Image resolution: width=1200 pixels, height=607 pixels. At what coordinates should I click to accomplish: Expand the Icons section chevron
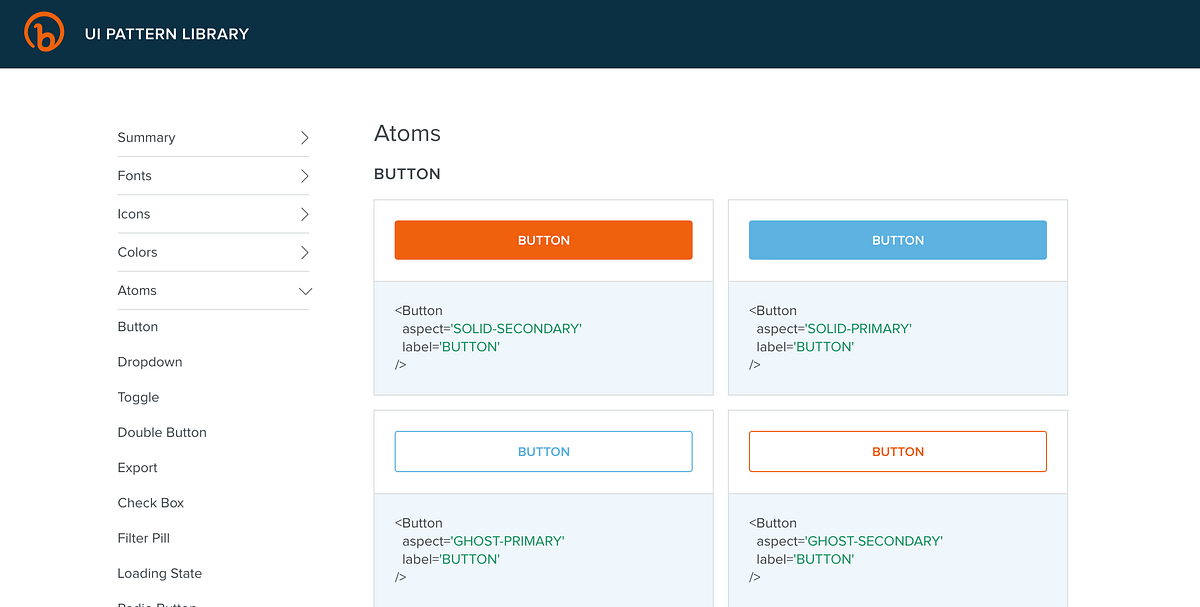point(305,214)
